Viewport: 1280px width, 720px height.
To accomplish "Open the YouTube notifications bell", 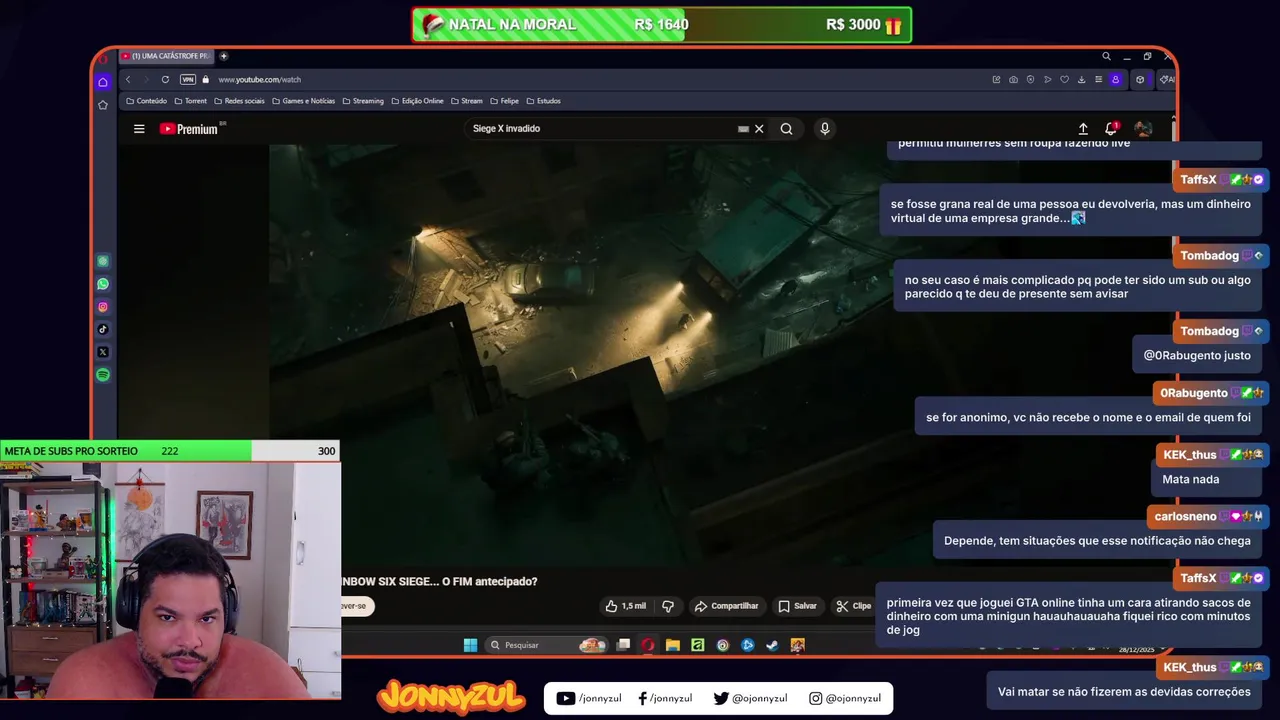I will (1111, 129).
